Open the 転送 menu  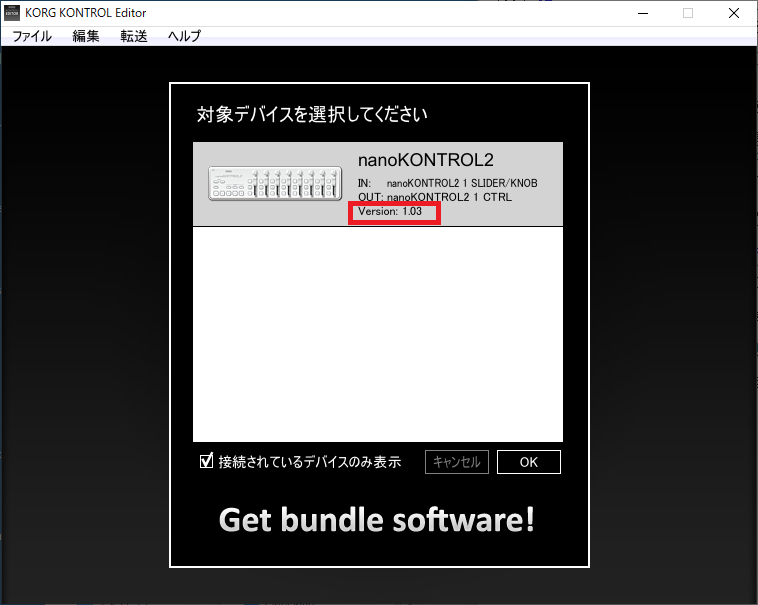pos(134,36)
